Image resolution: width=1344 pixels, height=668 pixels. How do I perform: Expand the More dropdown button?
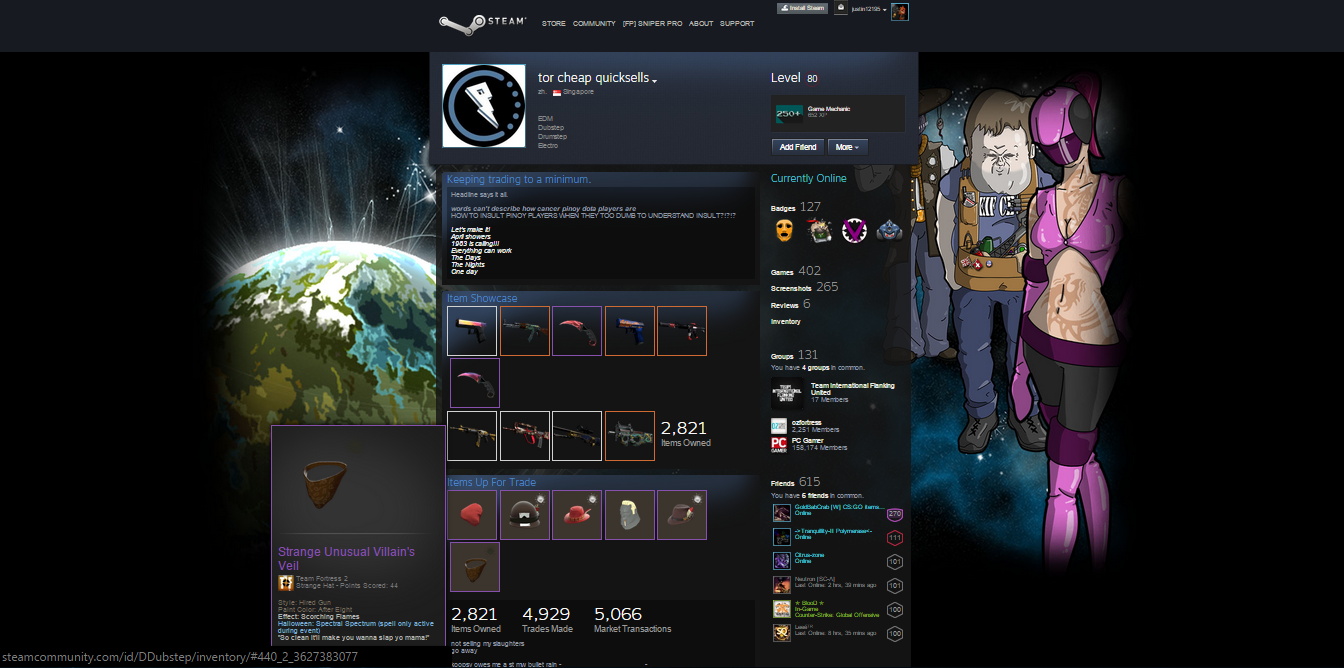pos(847,147)
